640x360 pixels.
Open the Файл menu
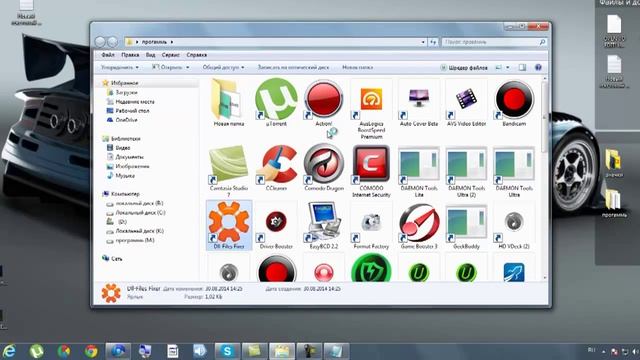pos(108,55)
